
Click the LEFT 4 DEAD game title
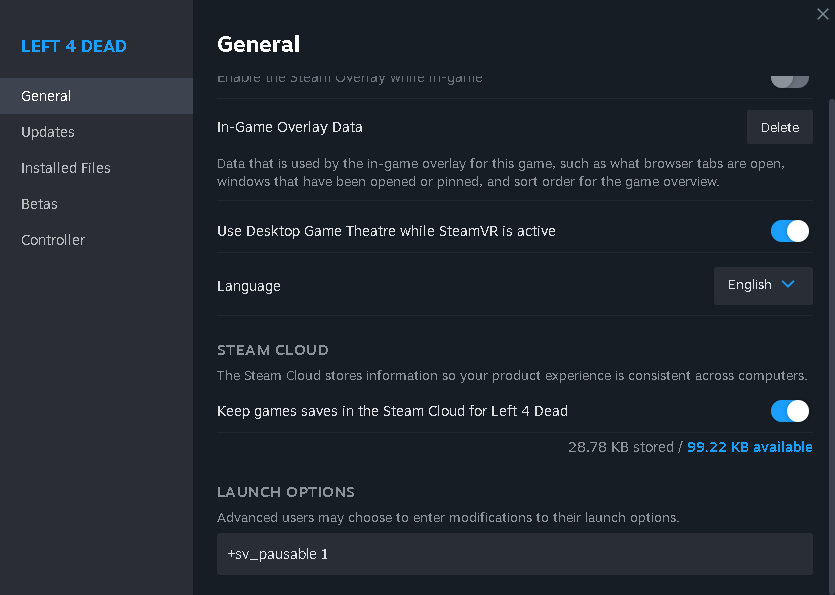[74, 46]
